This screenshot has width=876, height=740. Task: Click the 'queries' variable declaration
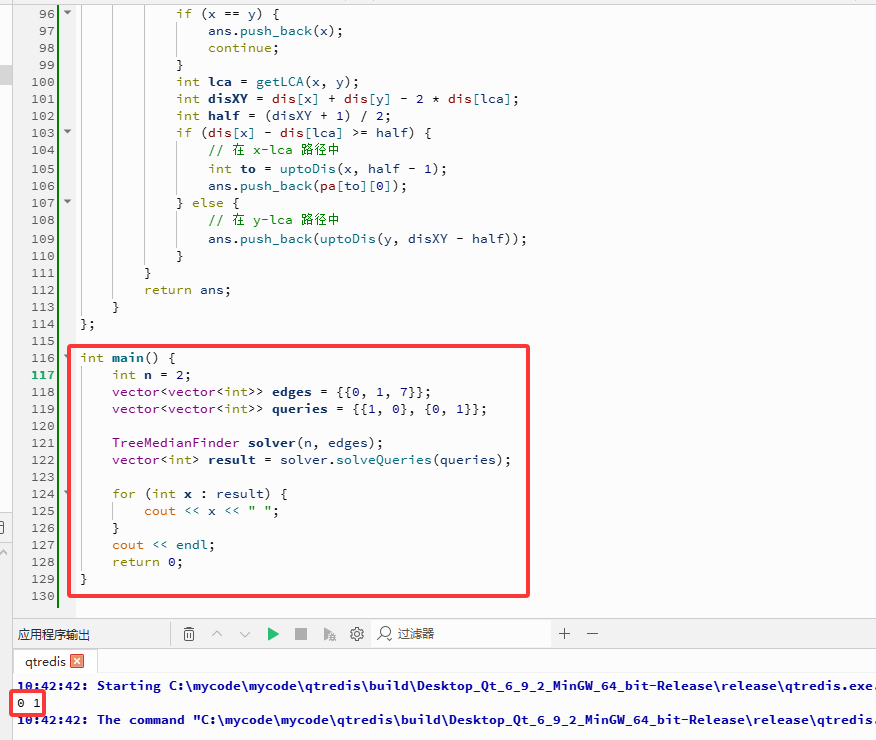(x=299, y=409)
